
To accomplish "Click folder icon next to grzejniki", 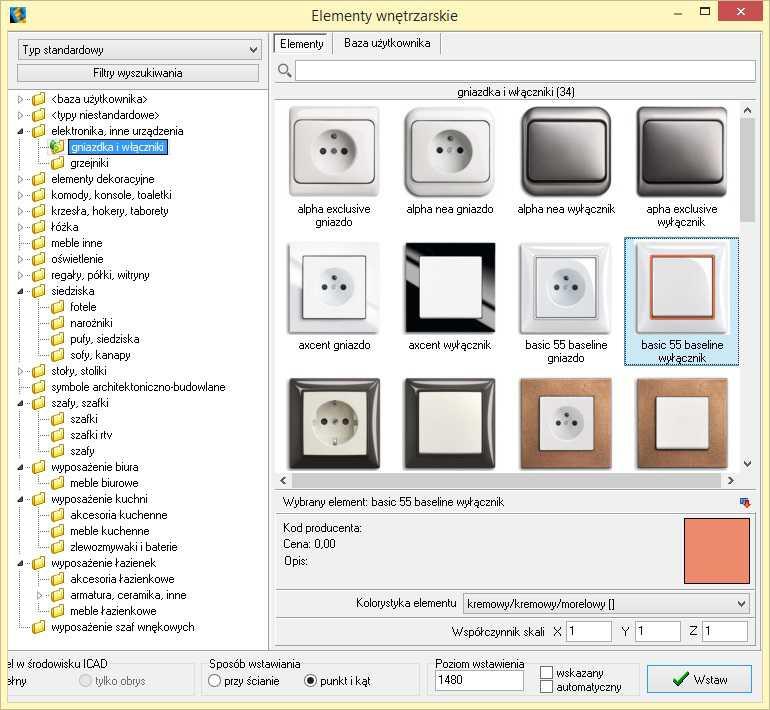I will pyautogui.click(x=57, y=163).
